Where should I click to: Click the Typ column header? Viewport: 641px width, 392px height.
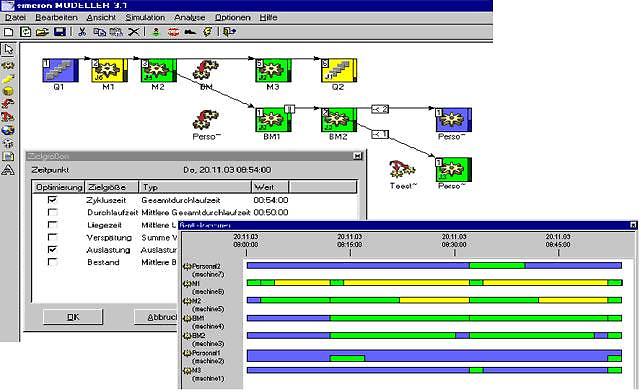click(195, 187)
